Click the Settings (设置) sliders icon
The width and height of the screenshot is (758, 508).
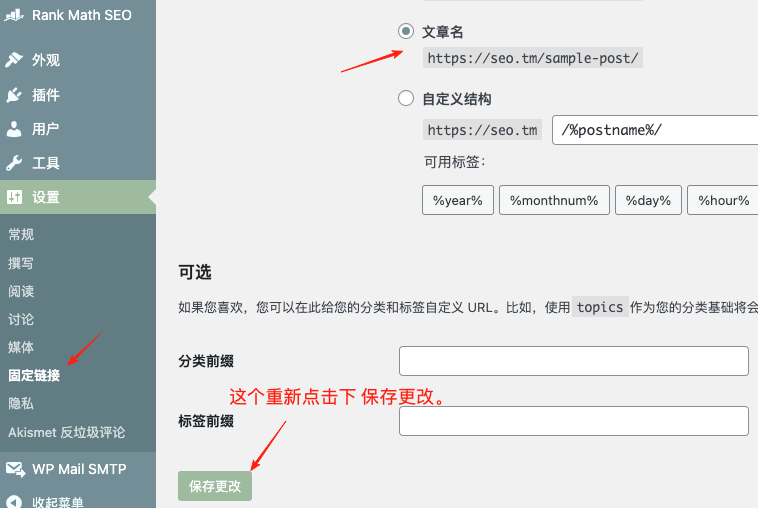click(14, 197)
